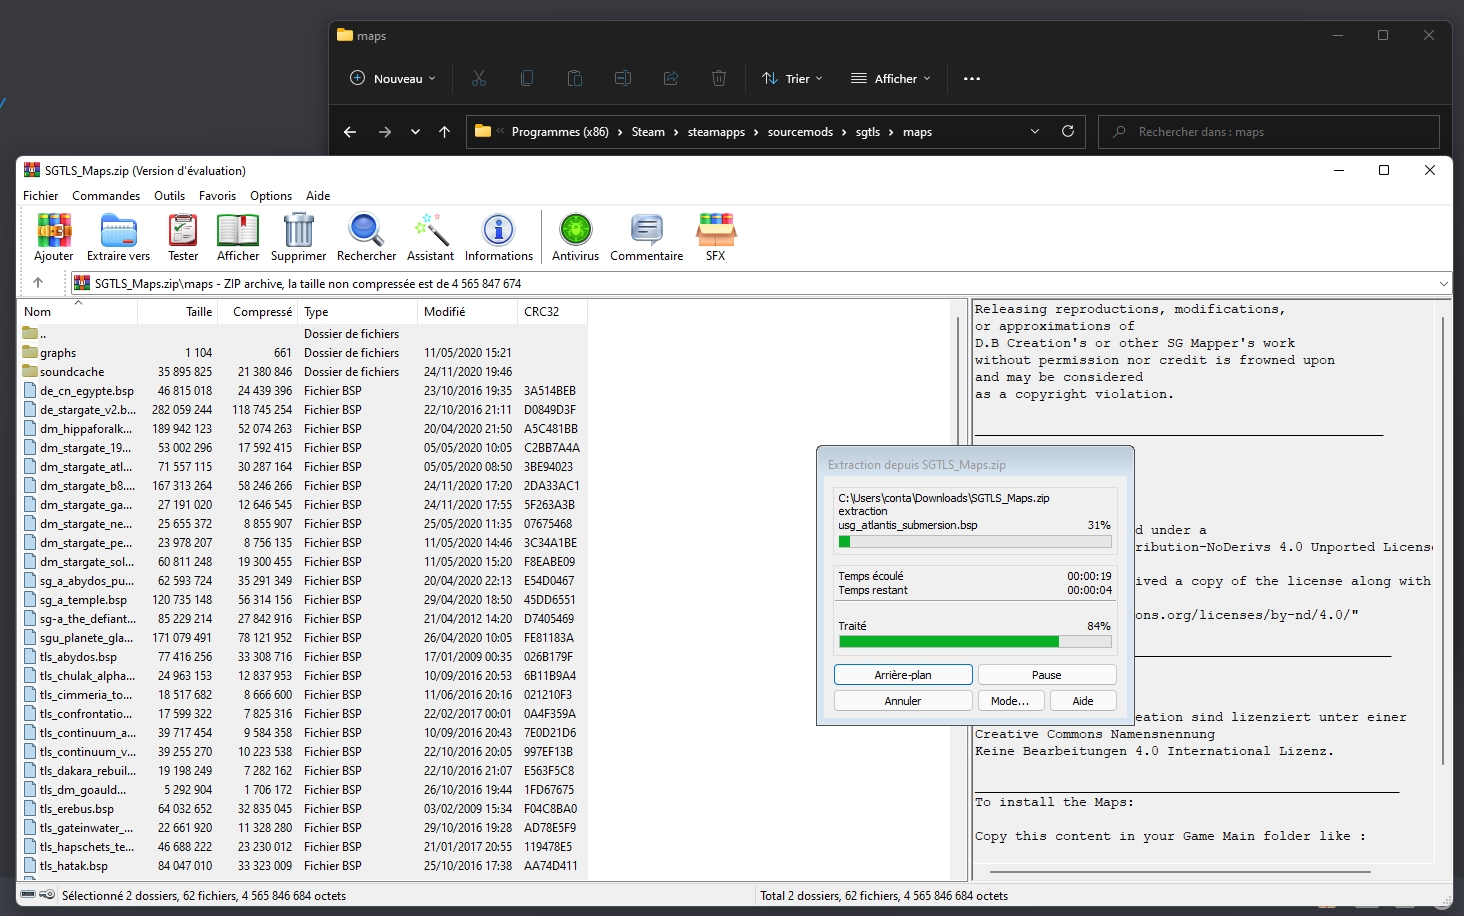Screen dimensions: 1464x916
Task: Open Explorer more options ellipsis
Action: [x=972, y=78]
